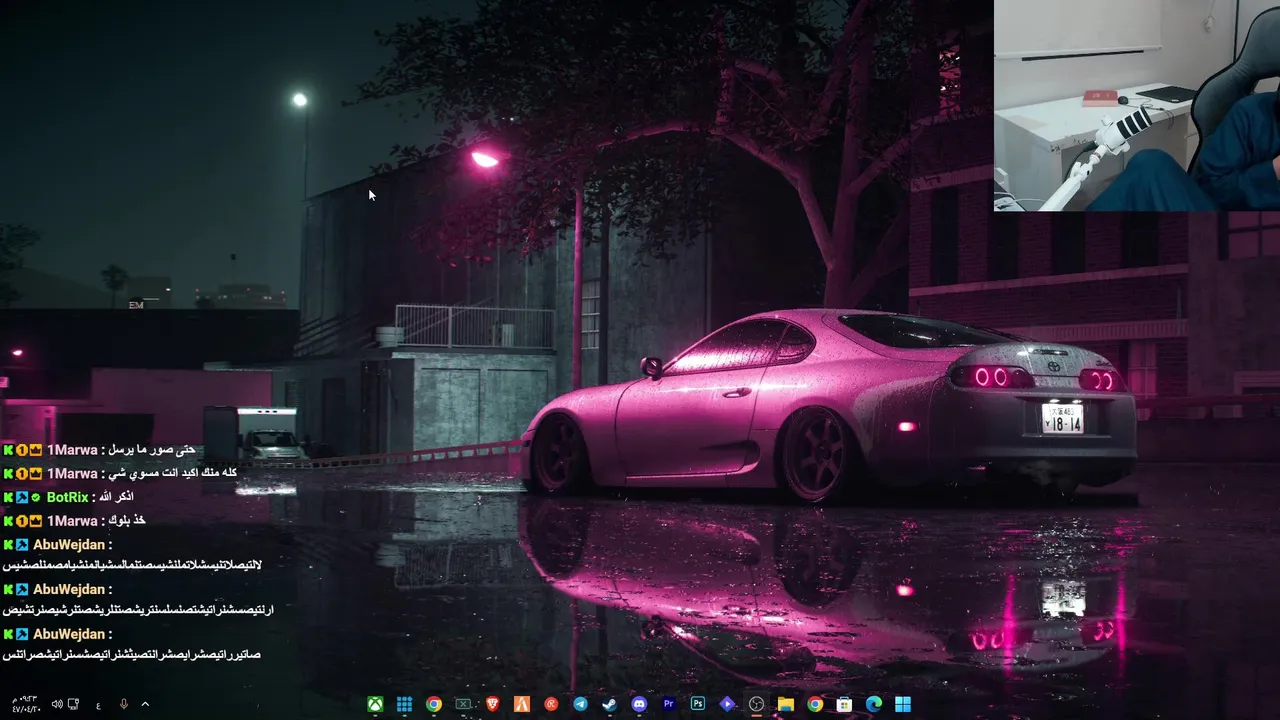The height and width of the screenshot is (720, 1280).
Task: Open the volume speaker tray icon
Action: [57, 704]
